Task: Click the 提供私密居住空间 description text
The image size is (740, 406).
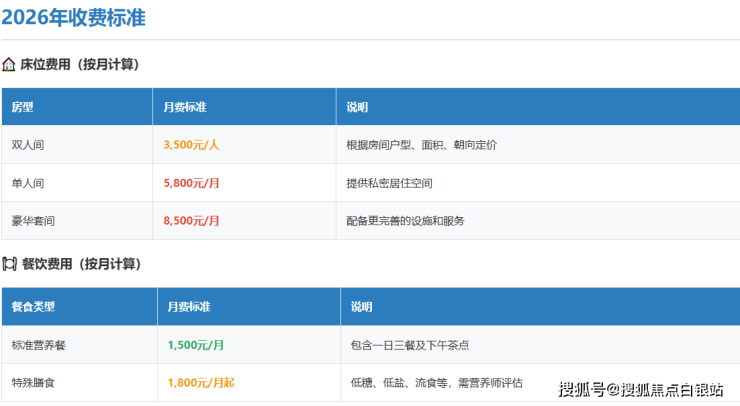Action: click(389, 183)
